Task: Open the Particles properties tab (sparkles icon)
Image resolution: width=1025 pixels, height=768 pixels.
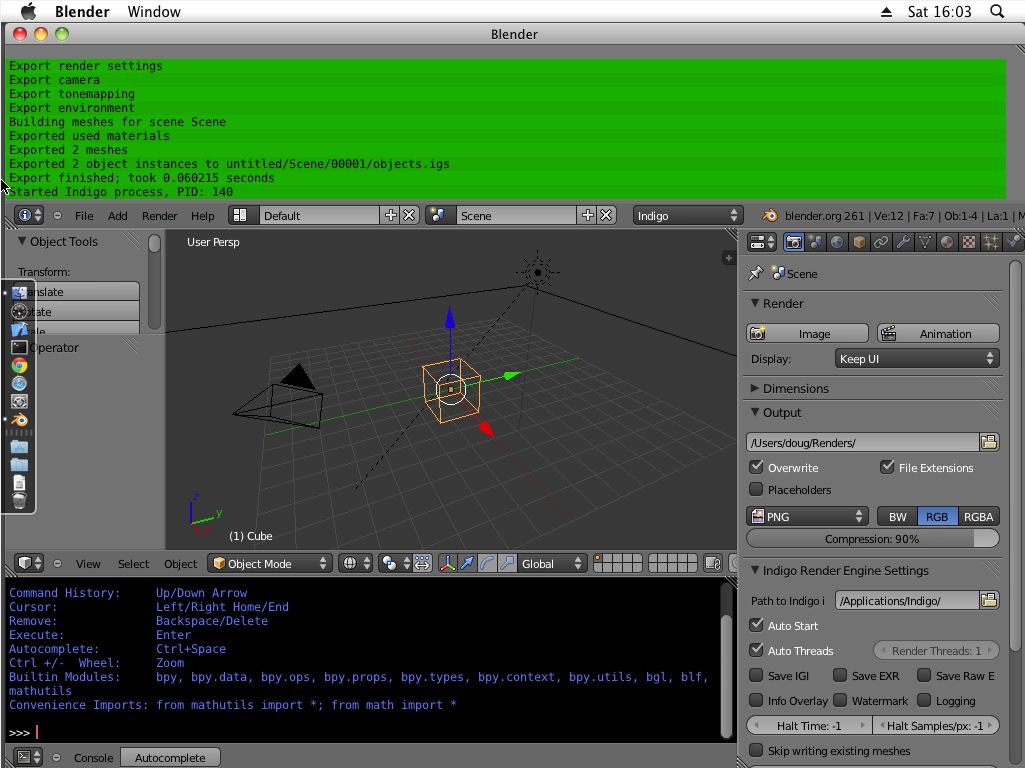Action: 991,242
